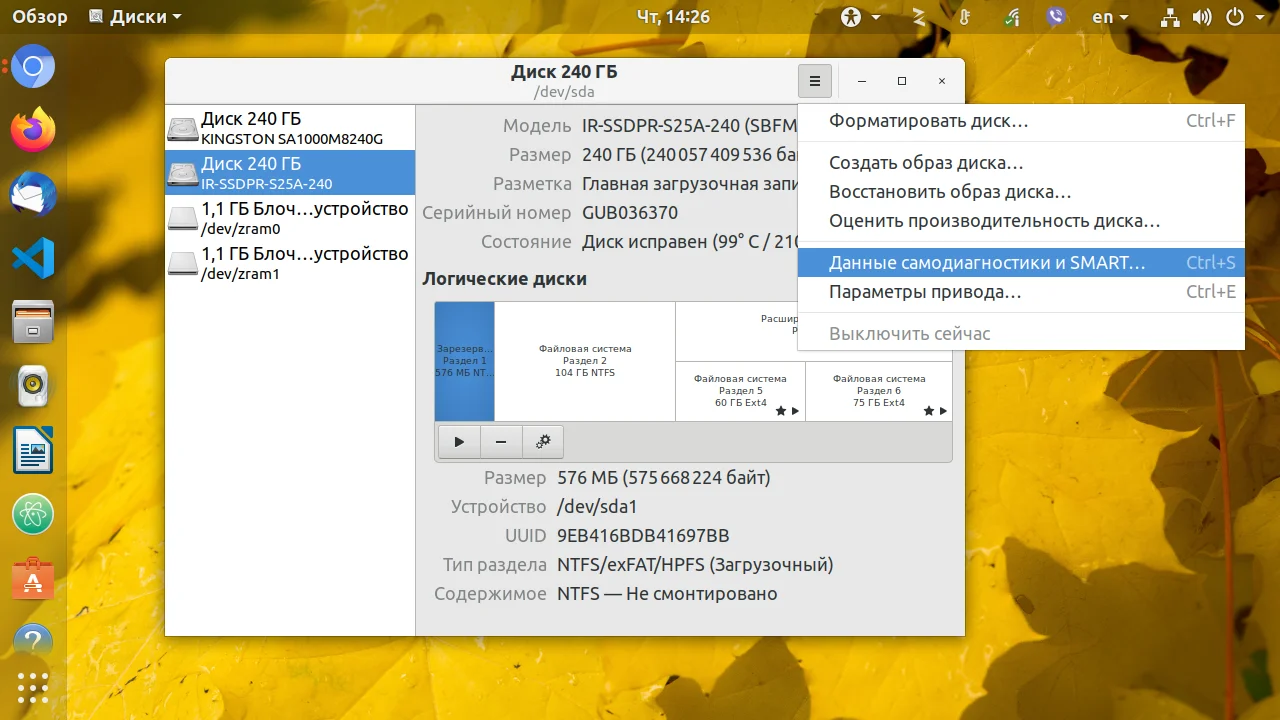Select the /dev/zram0 block device
The image size is (1280, 720).
click(x=290, y=218)
